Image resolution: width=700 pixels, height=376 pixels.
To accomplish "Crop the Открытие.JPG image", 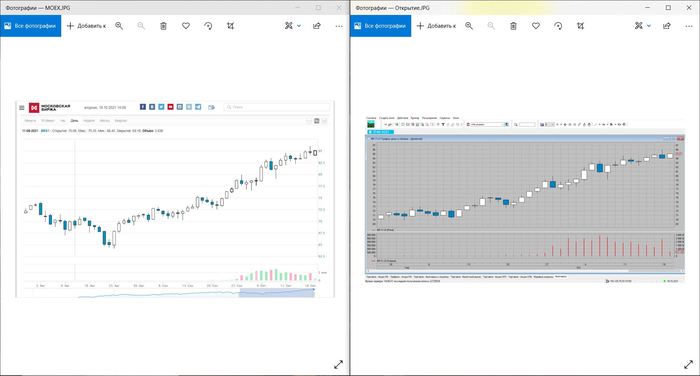I will pyautogui.click(x=580, y=26).
